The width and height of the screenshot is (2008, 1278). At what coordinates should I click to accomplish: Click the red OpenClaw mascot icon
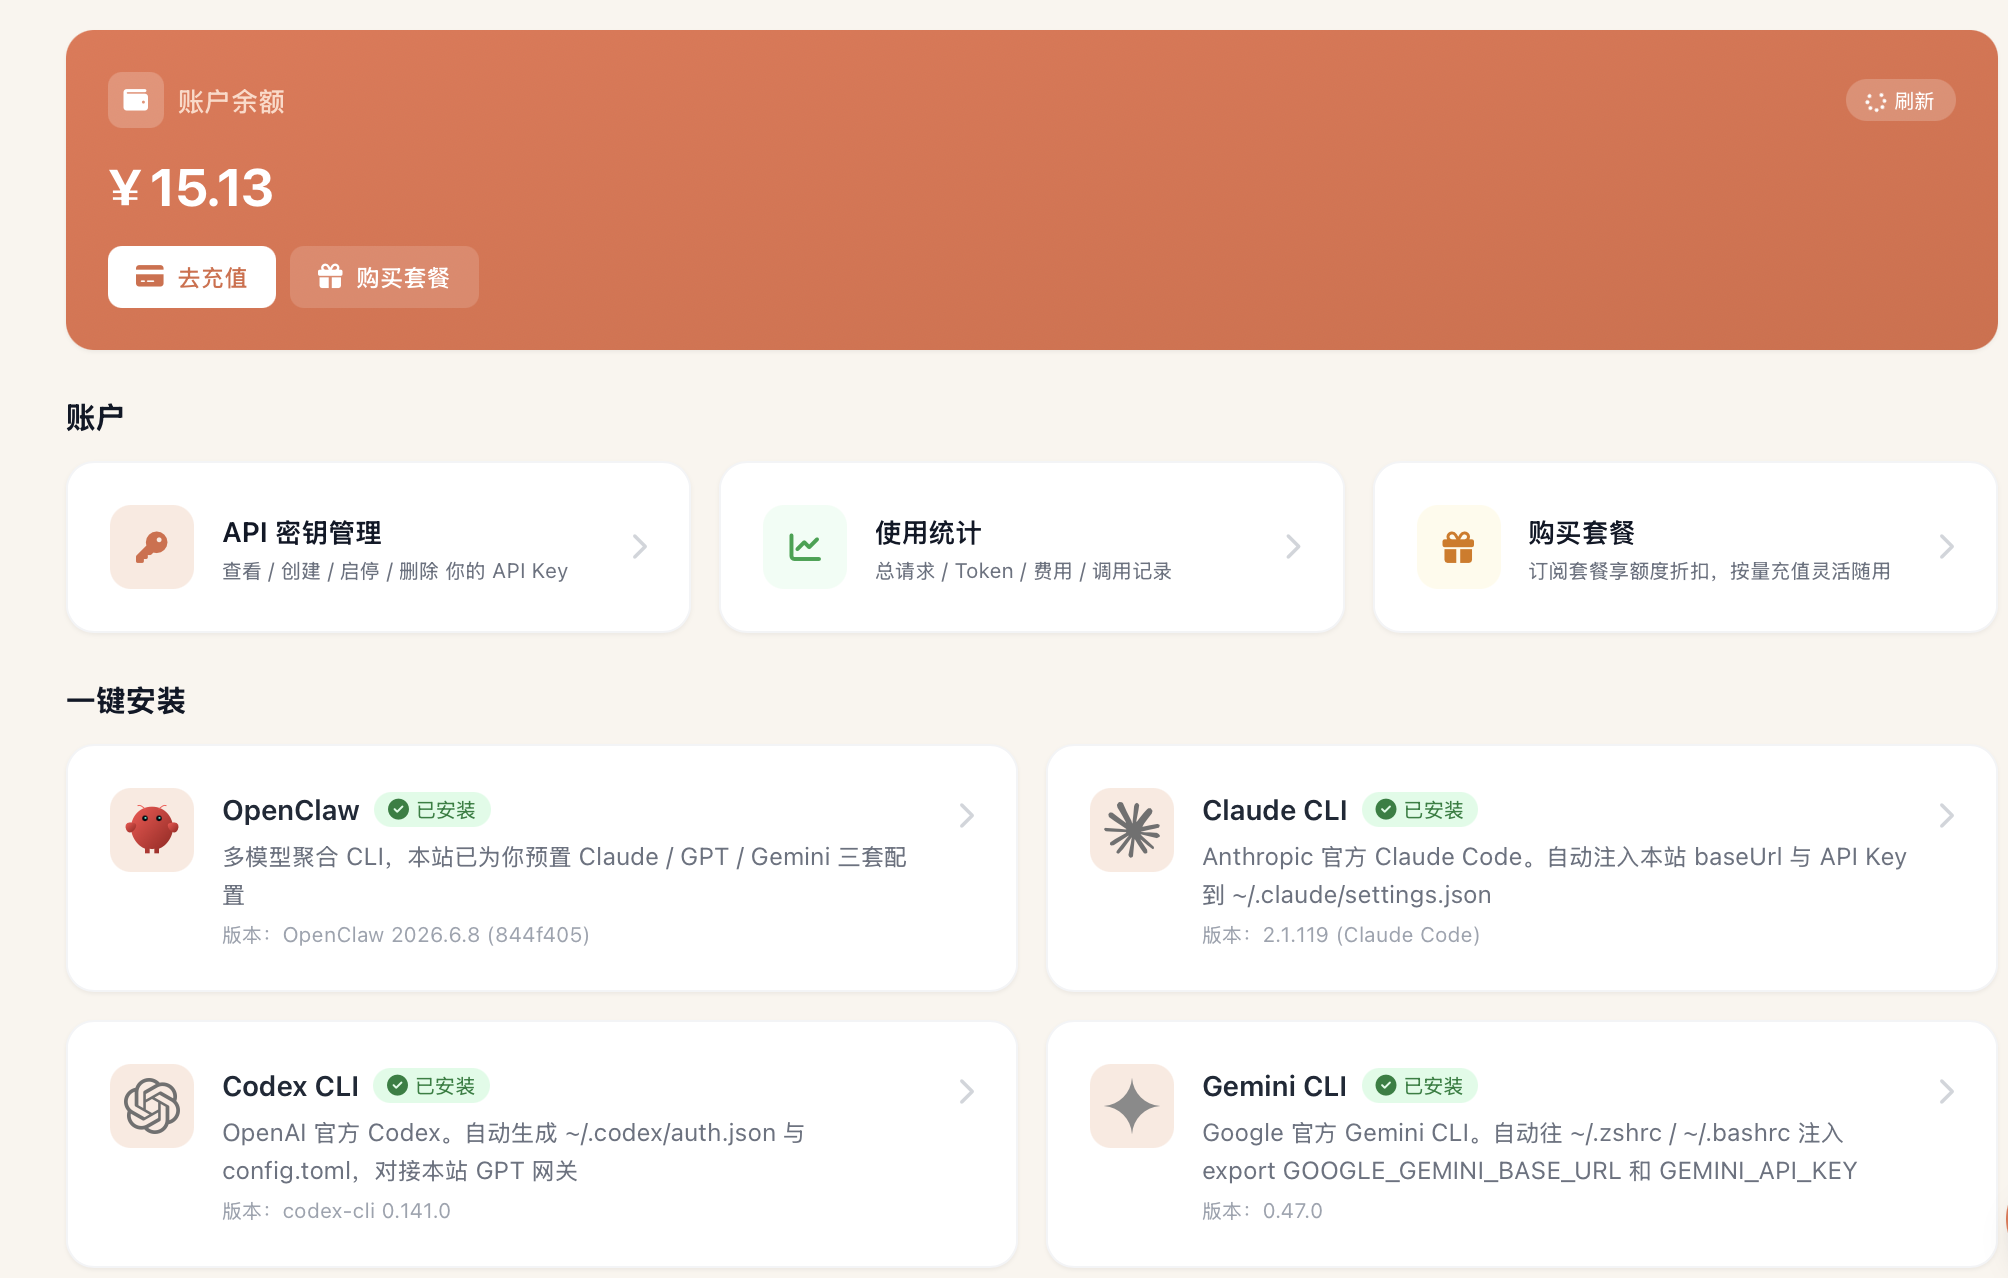coord(152,830)
